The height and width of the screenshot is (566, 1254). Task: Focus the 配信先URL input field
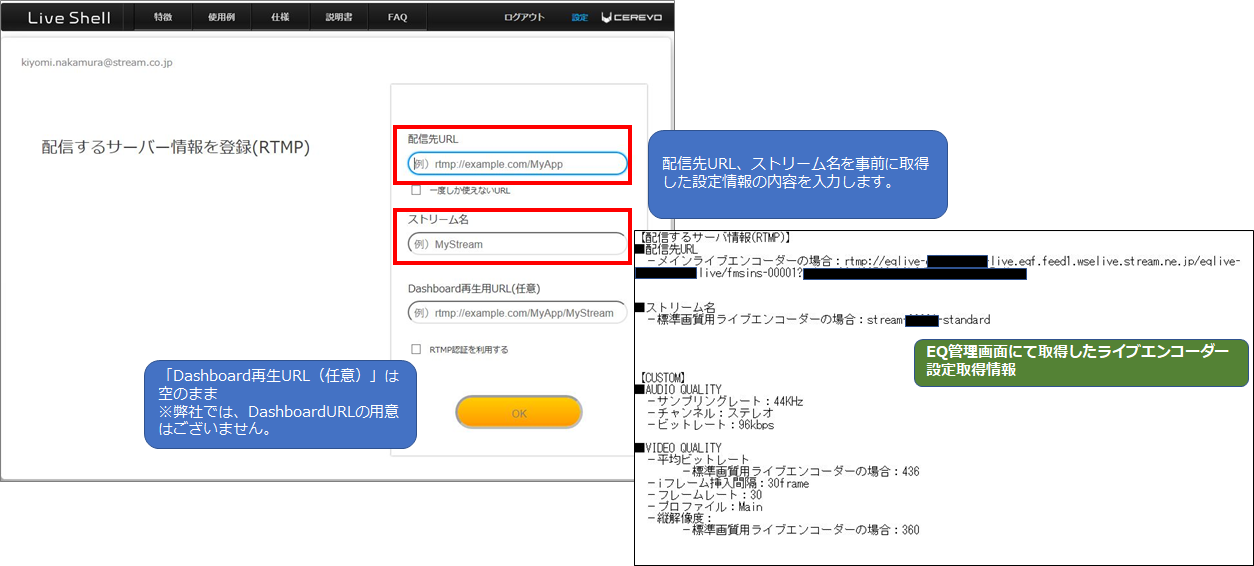tap(517, 164)
